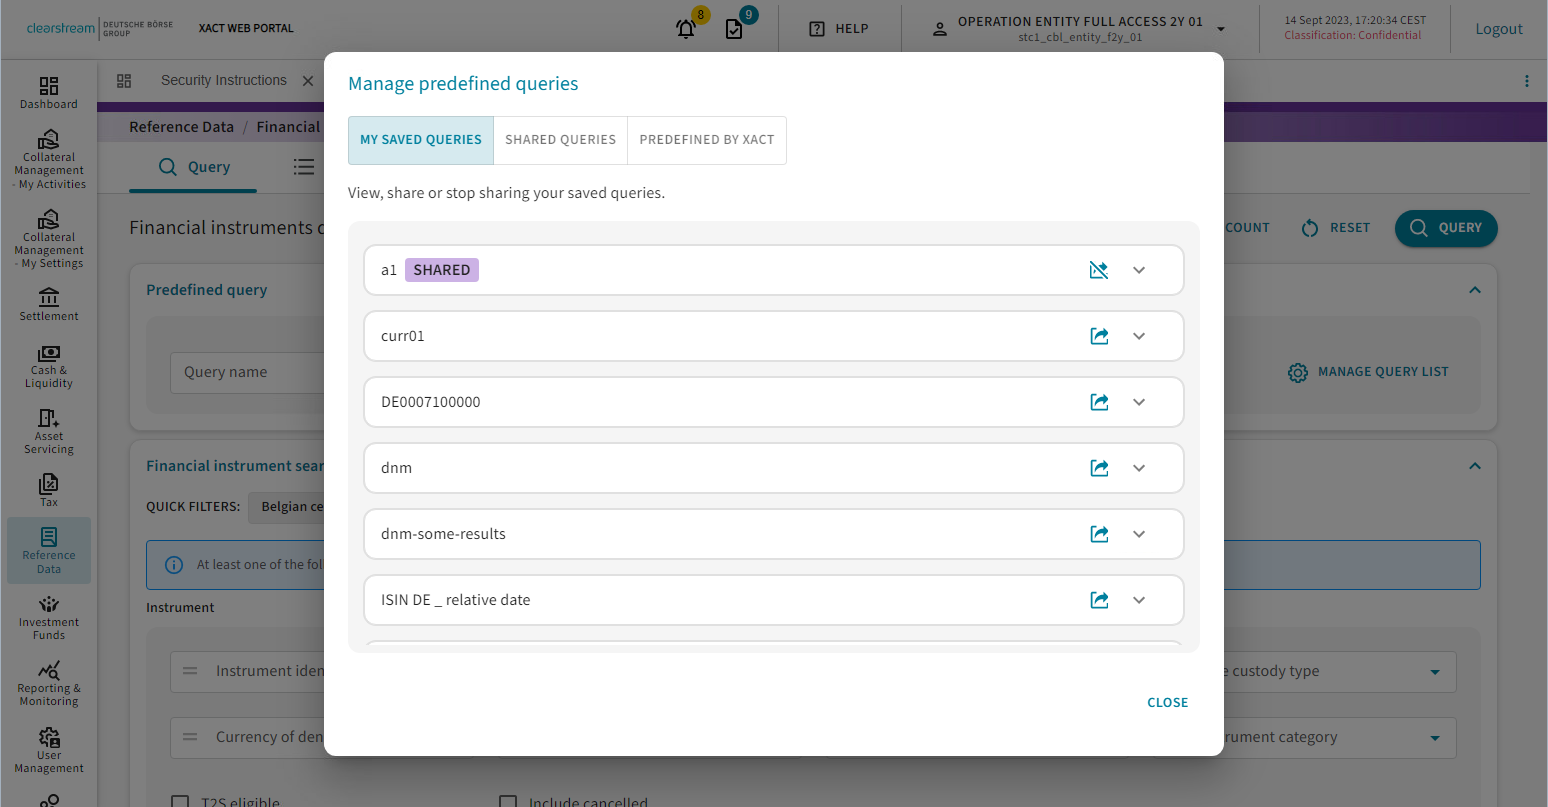Share the DE0007100000 saved query
The height and width of the screenshot is (807, 1548).
(x=1099, y=402)
